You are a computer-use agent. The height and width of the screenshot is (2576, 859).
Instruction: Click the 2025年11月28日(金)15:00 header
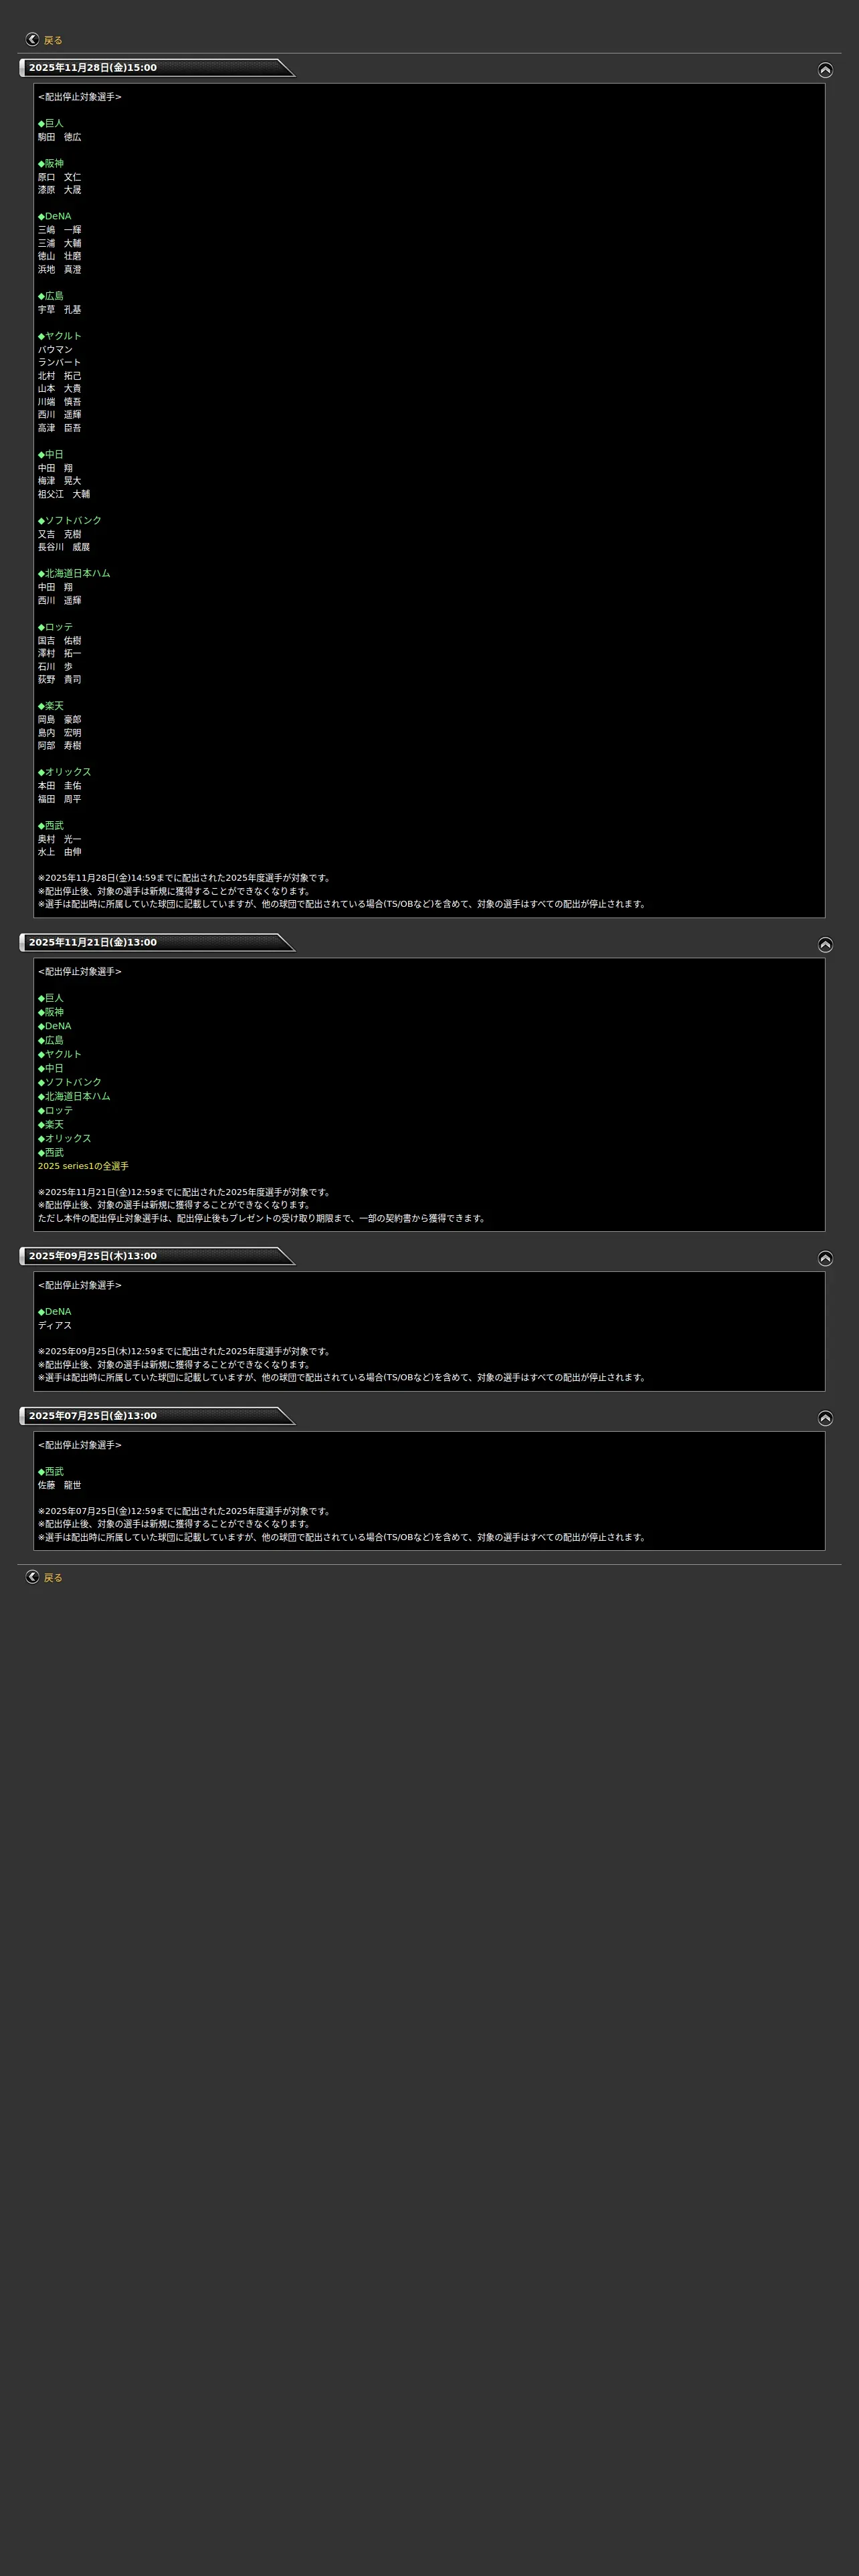pyautogui.click(x=157, y=68)
